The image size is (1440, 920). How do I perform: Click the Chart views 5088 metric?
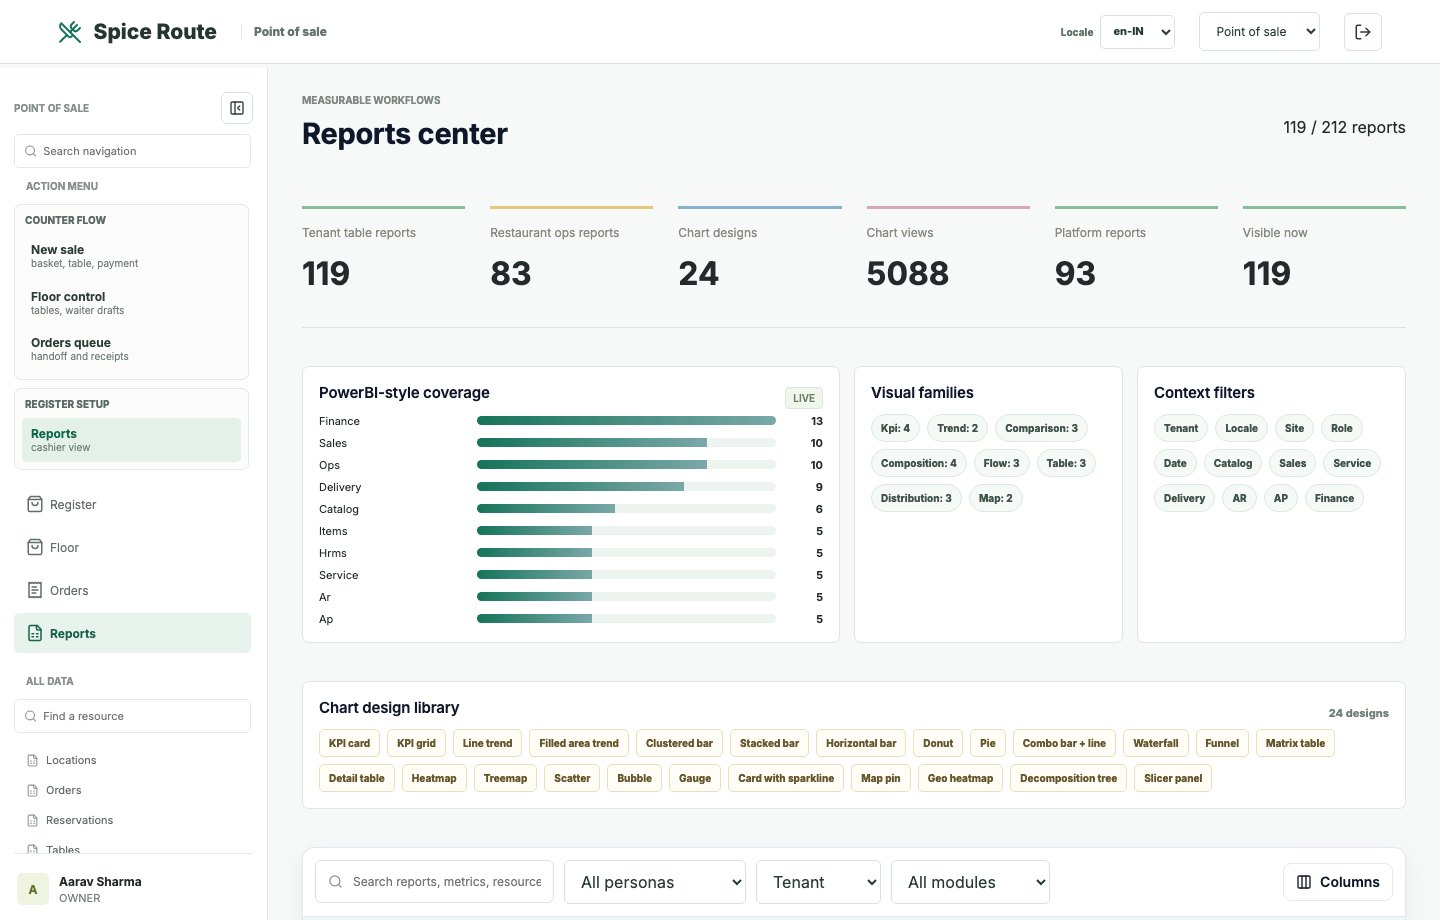(x=948, y=250)
